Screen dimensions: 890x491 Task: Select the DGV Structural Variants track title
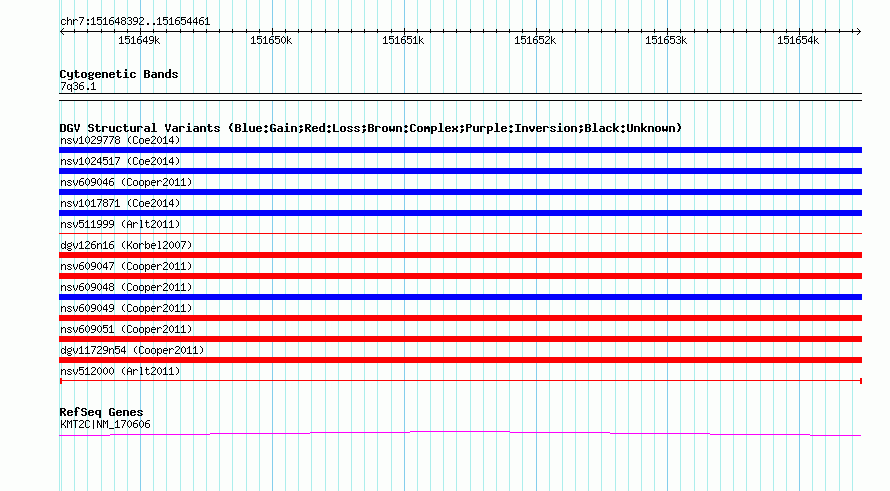click(371, 128)
